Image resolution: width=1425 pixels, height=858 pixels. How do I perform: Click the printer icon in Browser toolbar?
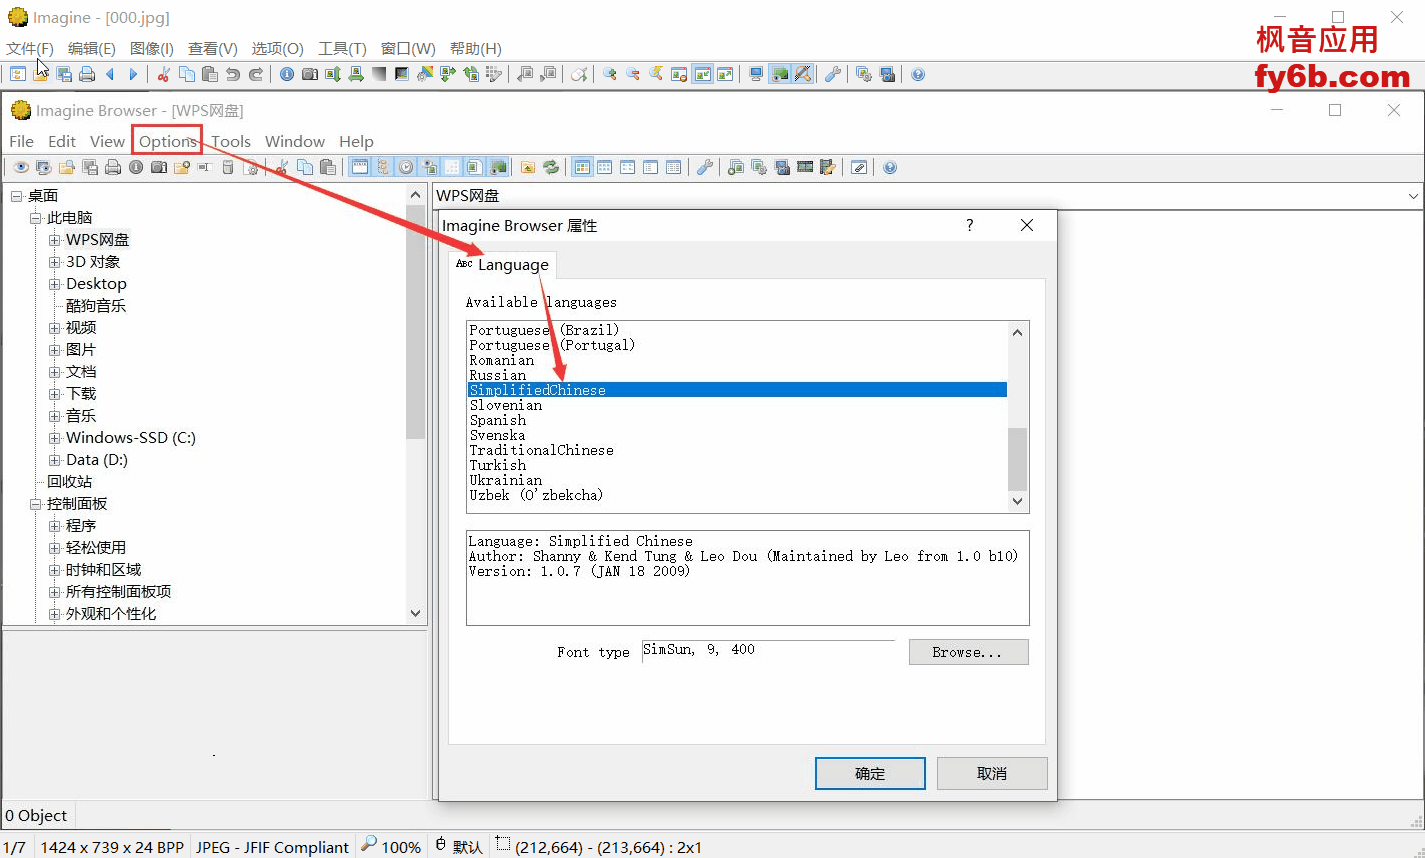[x=113, y=167]
